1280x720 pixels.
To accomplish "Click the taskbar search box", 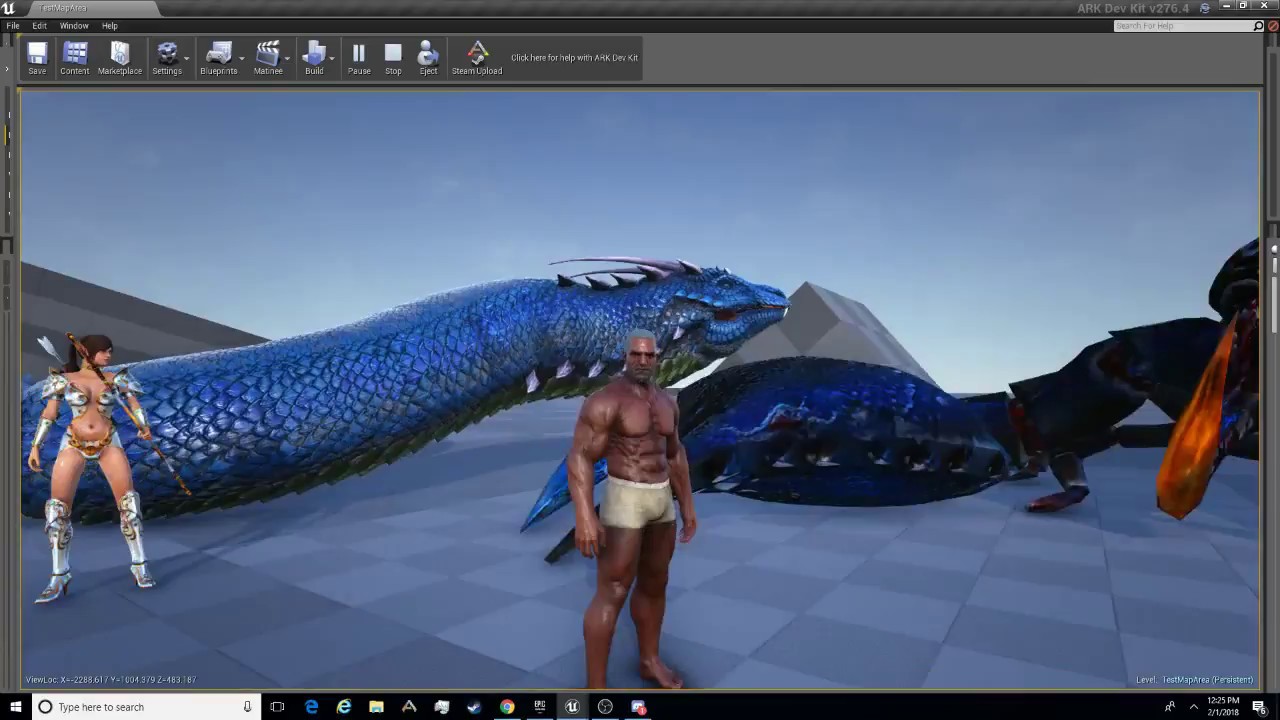I will pyautogui.click(x=146, y=707).
